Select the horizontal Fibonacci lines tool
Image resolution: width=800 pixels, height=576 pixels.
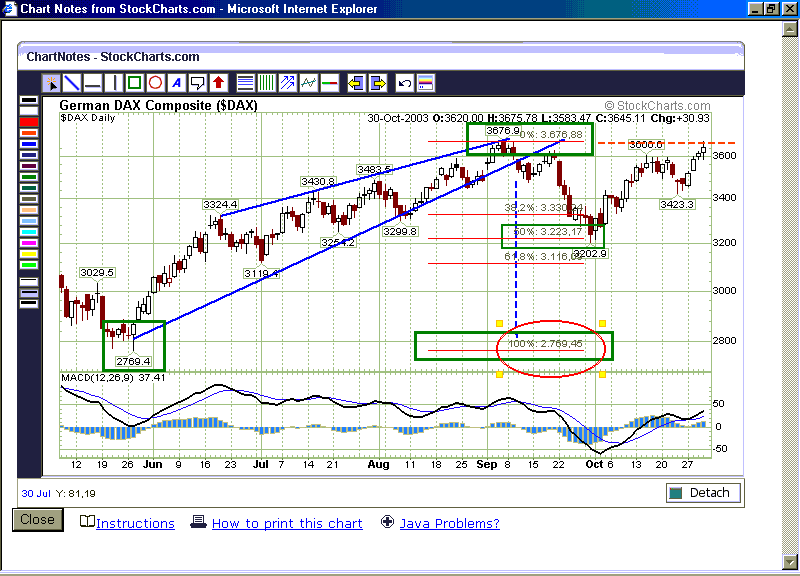coord(245,83)
